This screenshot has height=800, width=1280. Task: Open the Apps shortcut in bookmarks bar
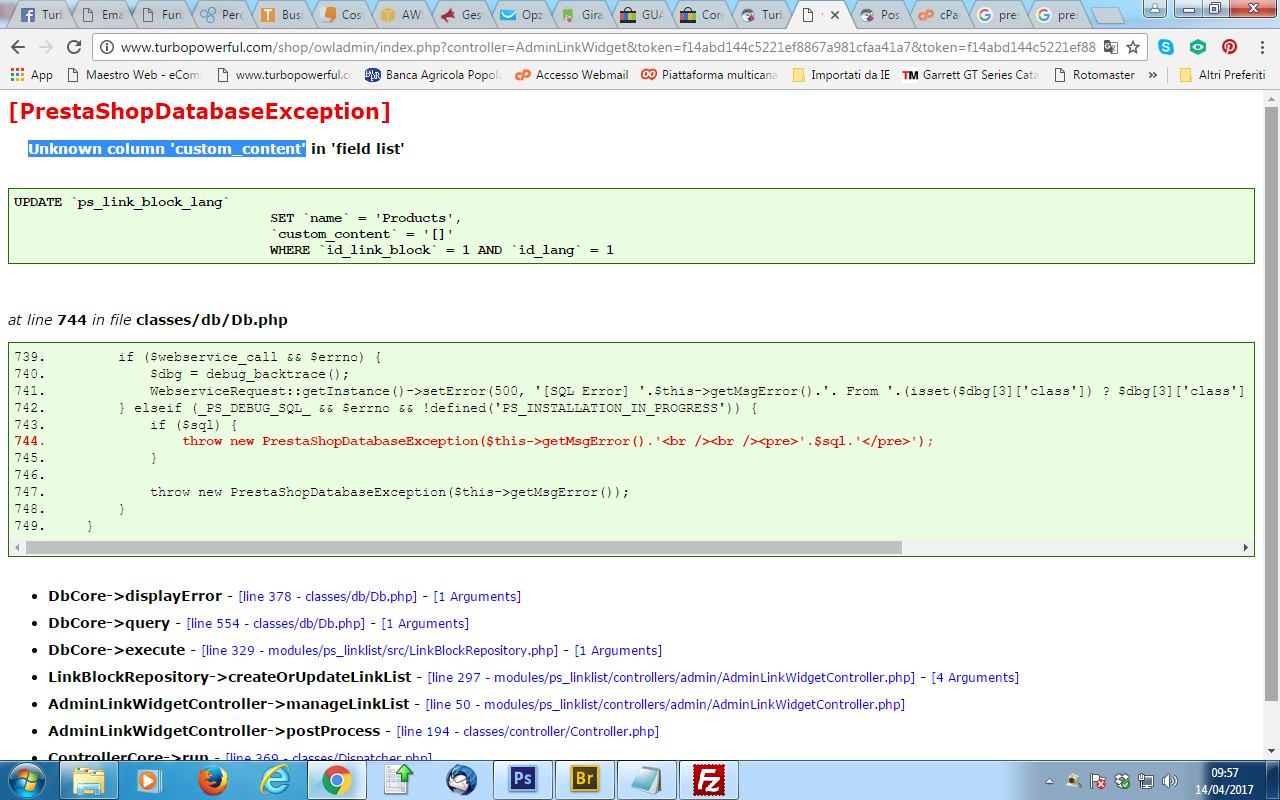[x=31, y=75]
